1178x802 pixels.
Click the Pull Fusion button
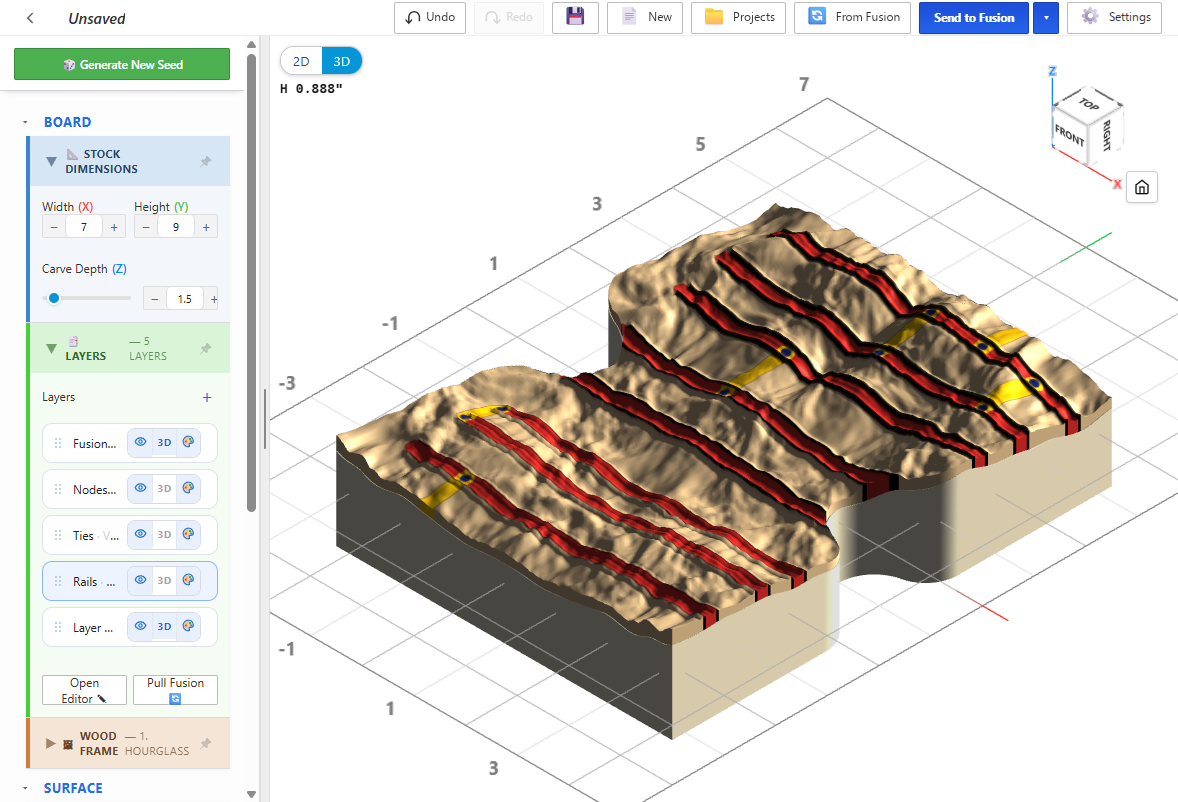point(175,690)
